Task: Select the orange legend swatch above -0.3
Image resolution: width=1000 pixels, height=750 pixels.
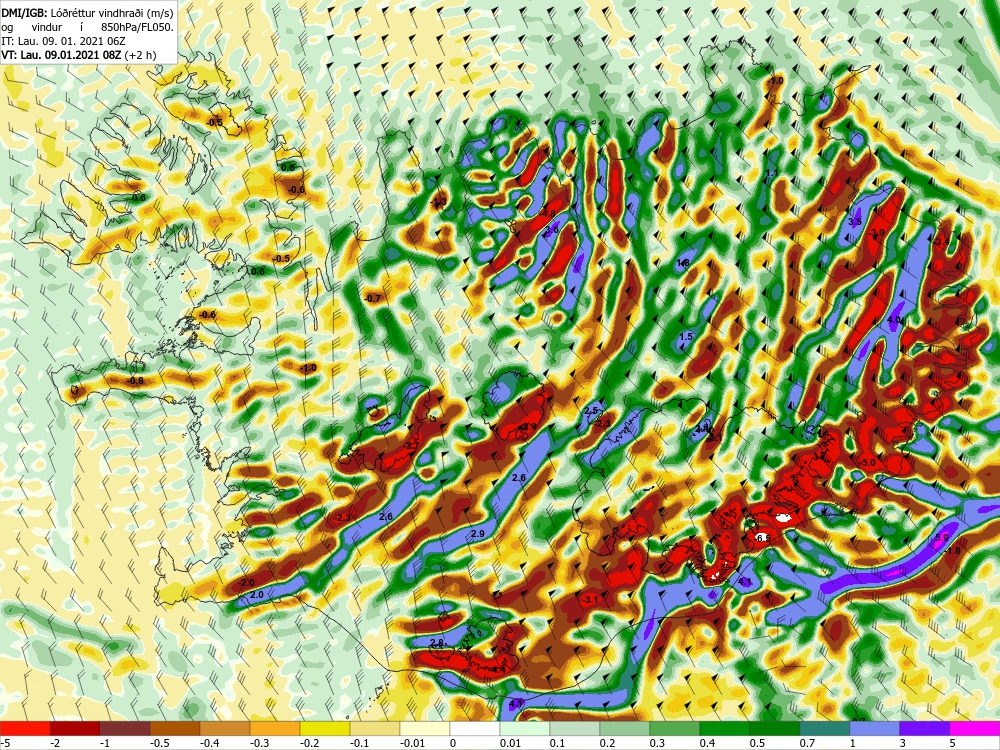Action: click(275, 728)
